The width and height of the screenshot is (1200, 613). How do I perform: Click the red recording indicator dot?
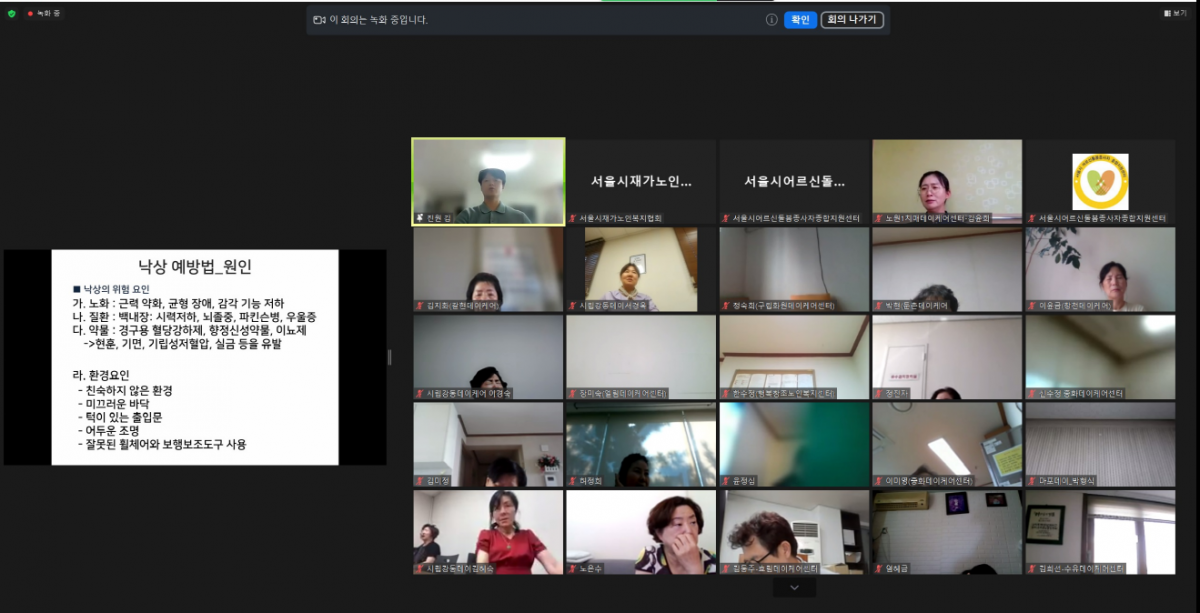coord(30,13)
